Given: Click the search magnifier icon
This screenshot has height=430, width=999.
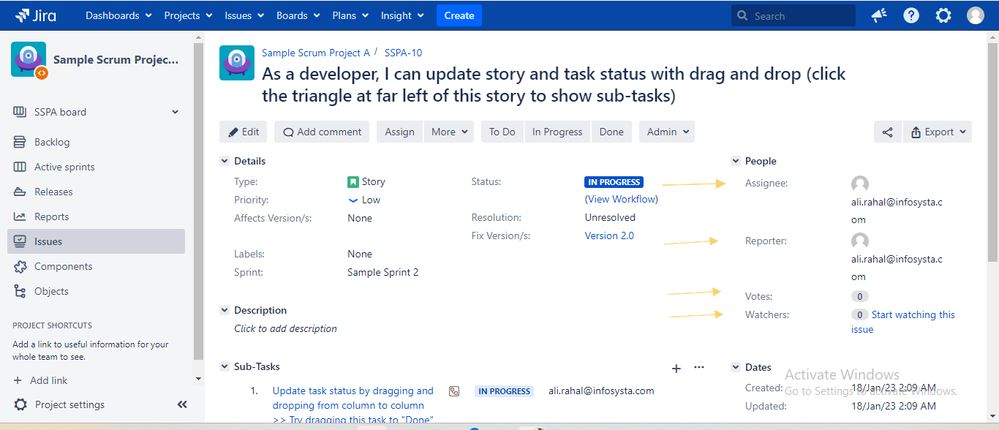Looking at the screenshot, I should pos(742,15).
